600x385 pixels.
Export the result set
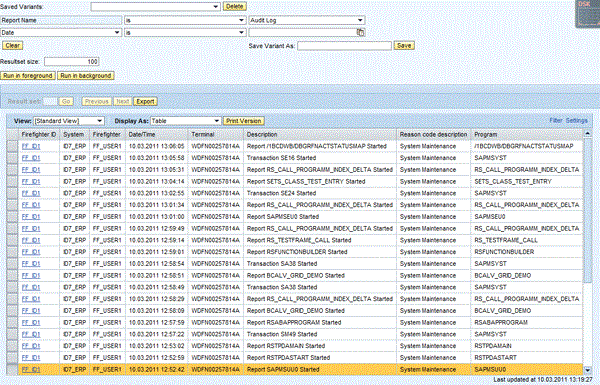point(145,101)
